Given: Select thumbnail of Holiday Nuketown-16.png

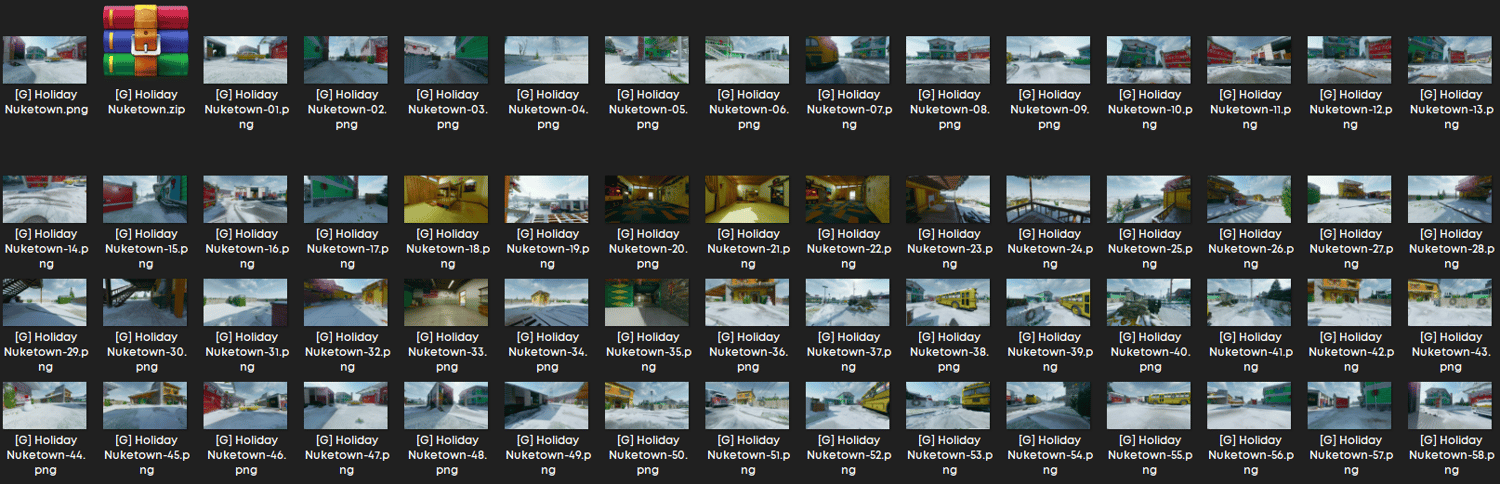Looking at the screenshot, I should pos(245,199).
